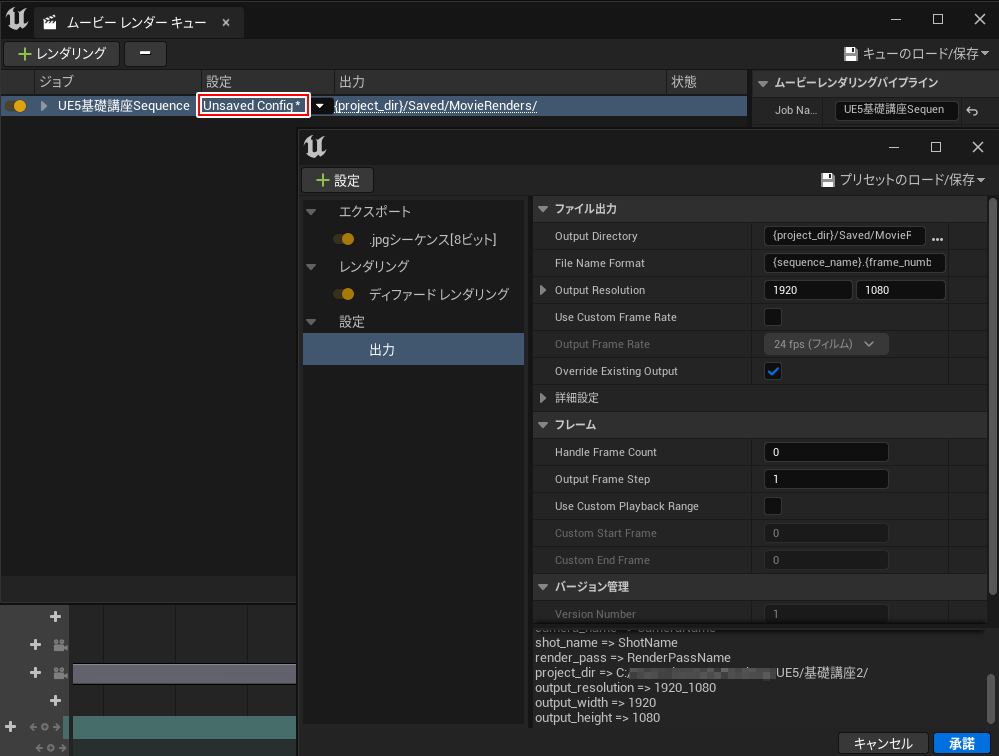The image size is (999, 756).
Task: Switch to the ムービー レンダー キュー tab
Action: click(136, 22)
